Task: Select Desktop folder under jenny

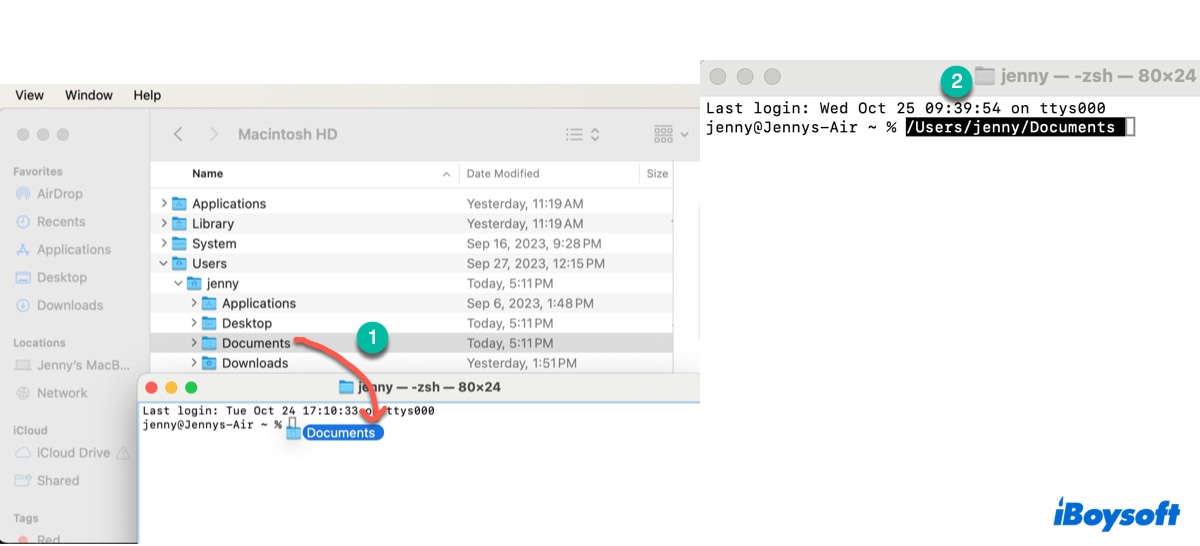Action: pyautogui.click(x=247, y=323)
